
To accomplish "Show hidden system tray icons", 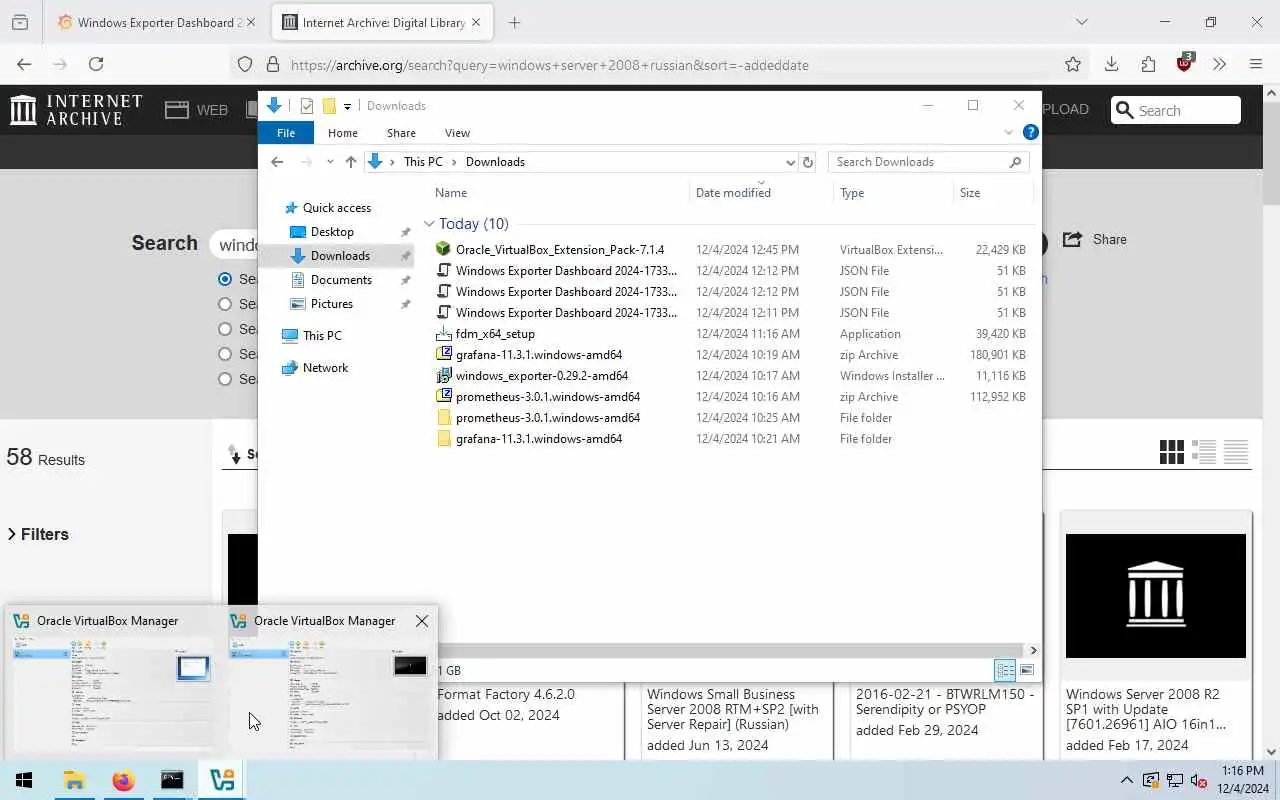I will (x=1126, y=781).
